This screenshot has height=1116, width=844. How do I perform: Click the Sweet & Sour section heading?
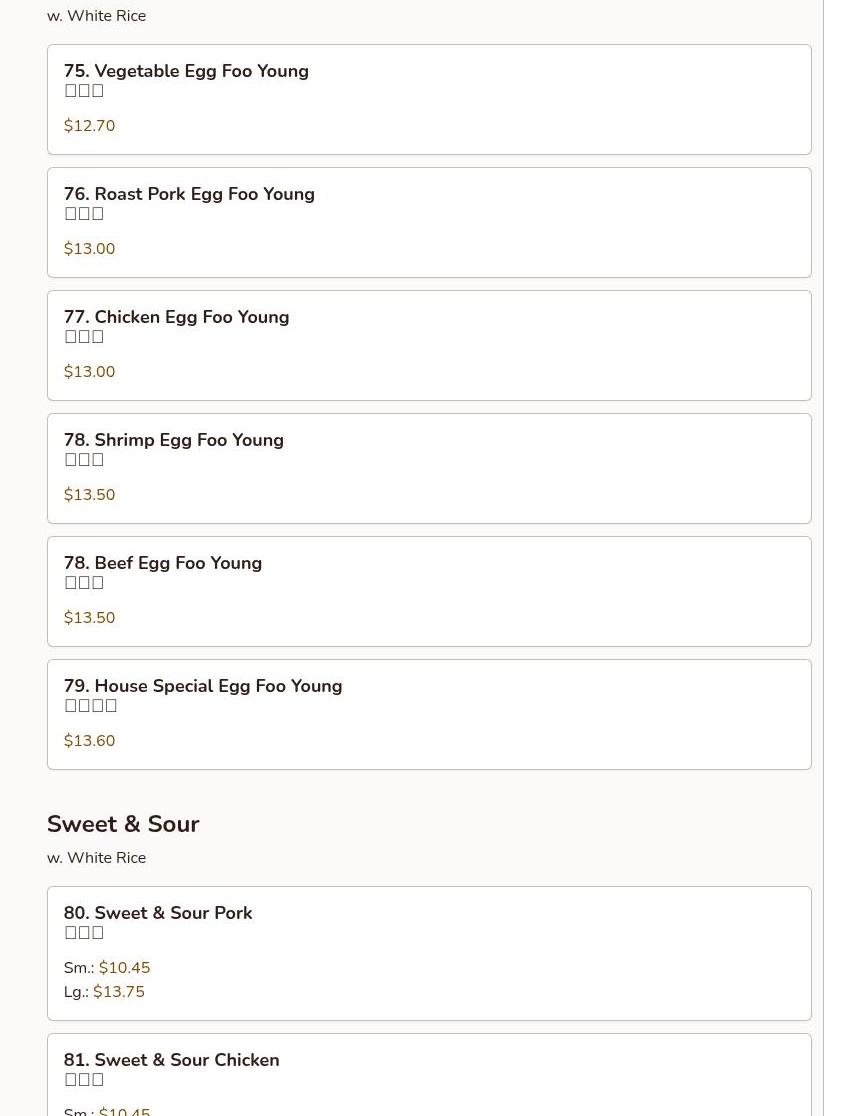point(123,824)
